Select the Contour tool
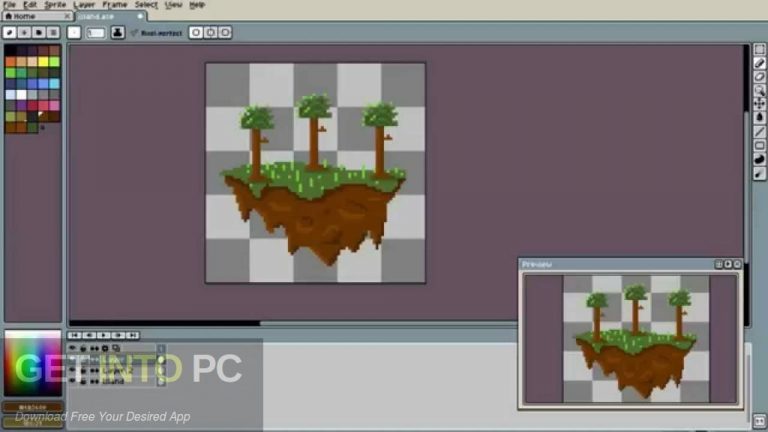This screenshot has height=432, width=768. coord(759,159)
